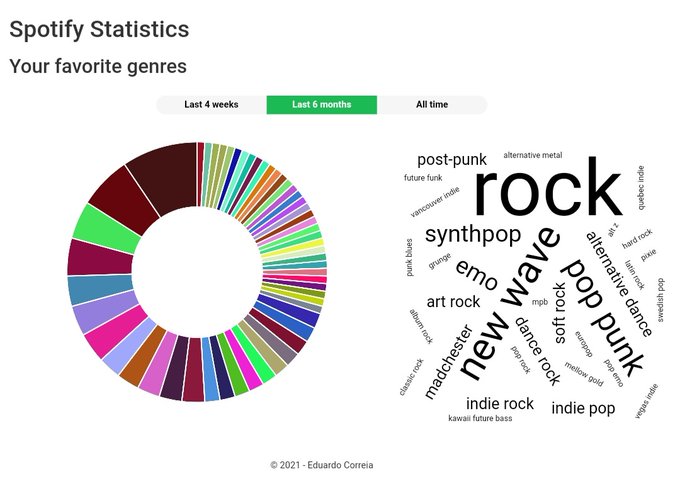The width and height of the screenshot is (680, 484).
Task: Click the hard rock genre word
Action: [x=637, y=239]
